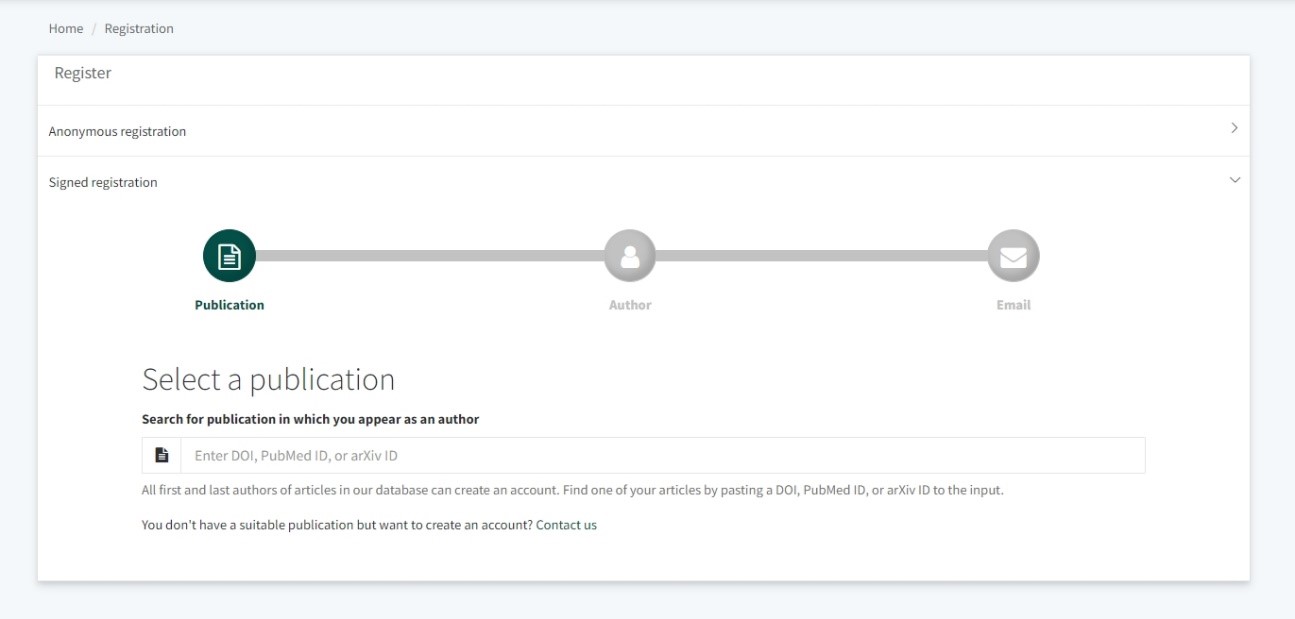The image size is (1295, 619).
Task: Click the "Search for publication" field label
Action: click(310, 420)
